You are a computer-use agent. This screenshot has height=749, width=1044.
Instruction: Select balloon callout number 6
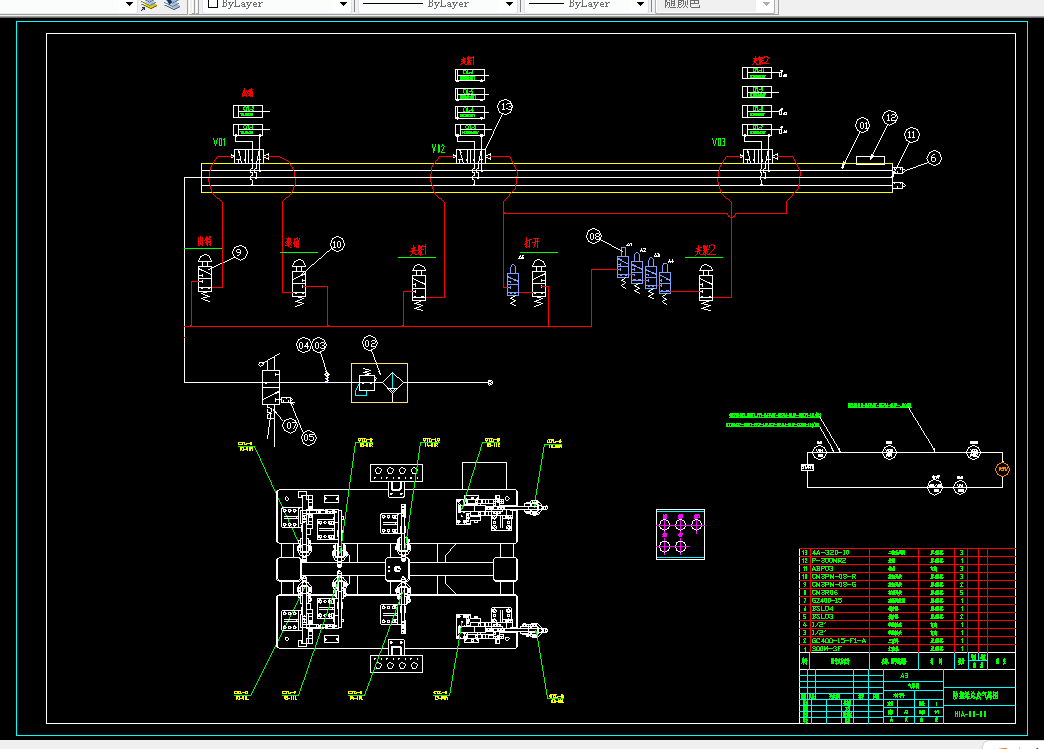pos(933,158)
